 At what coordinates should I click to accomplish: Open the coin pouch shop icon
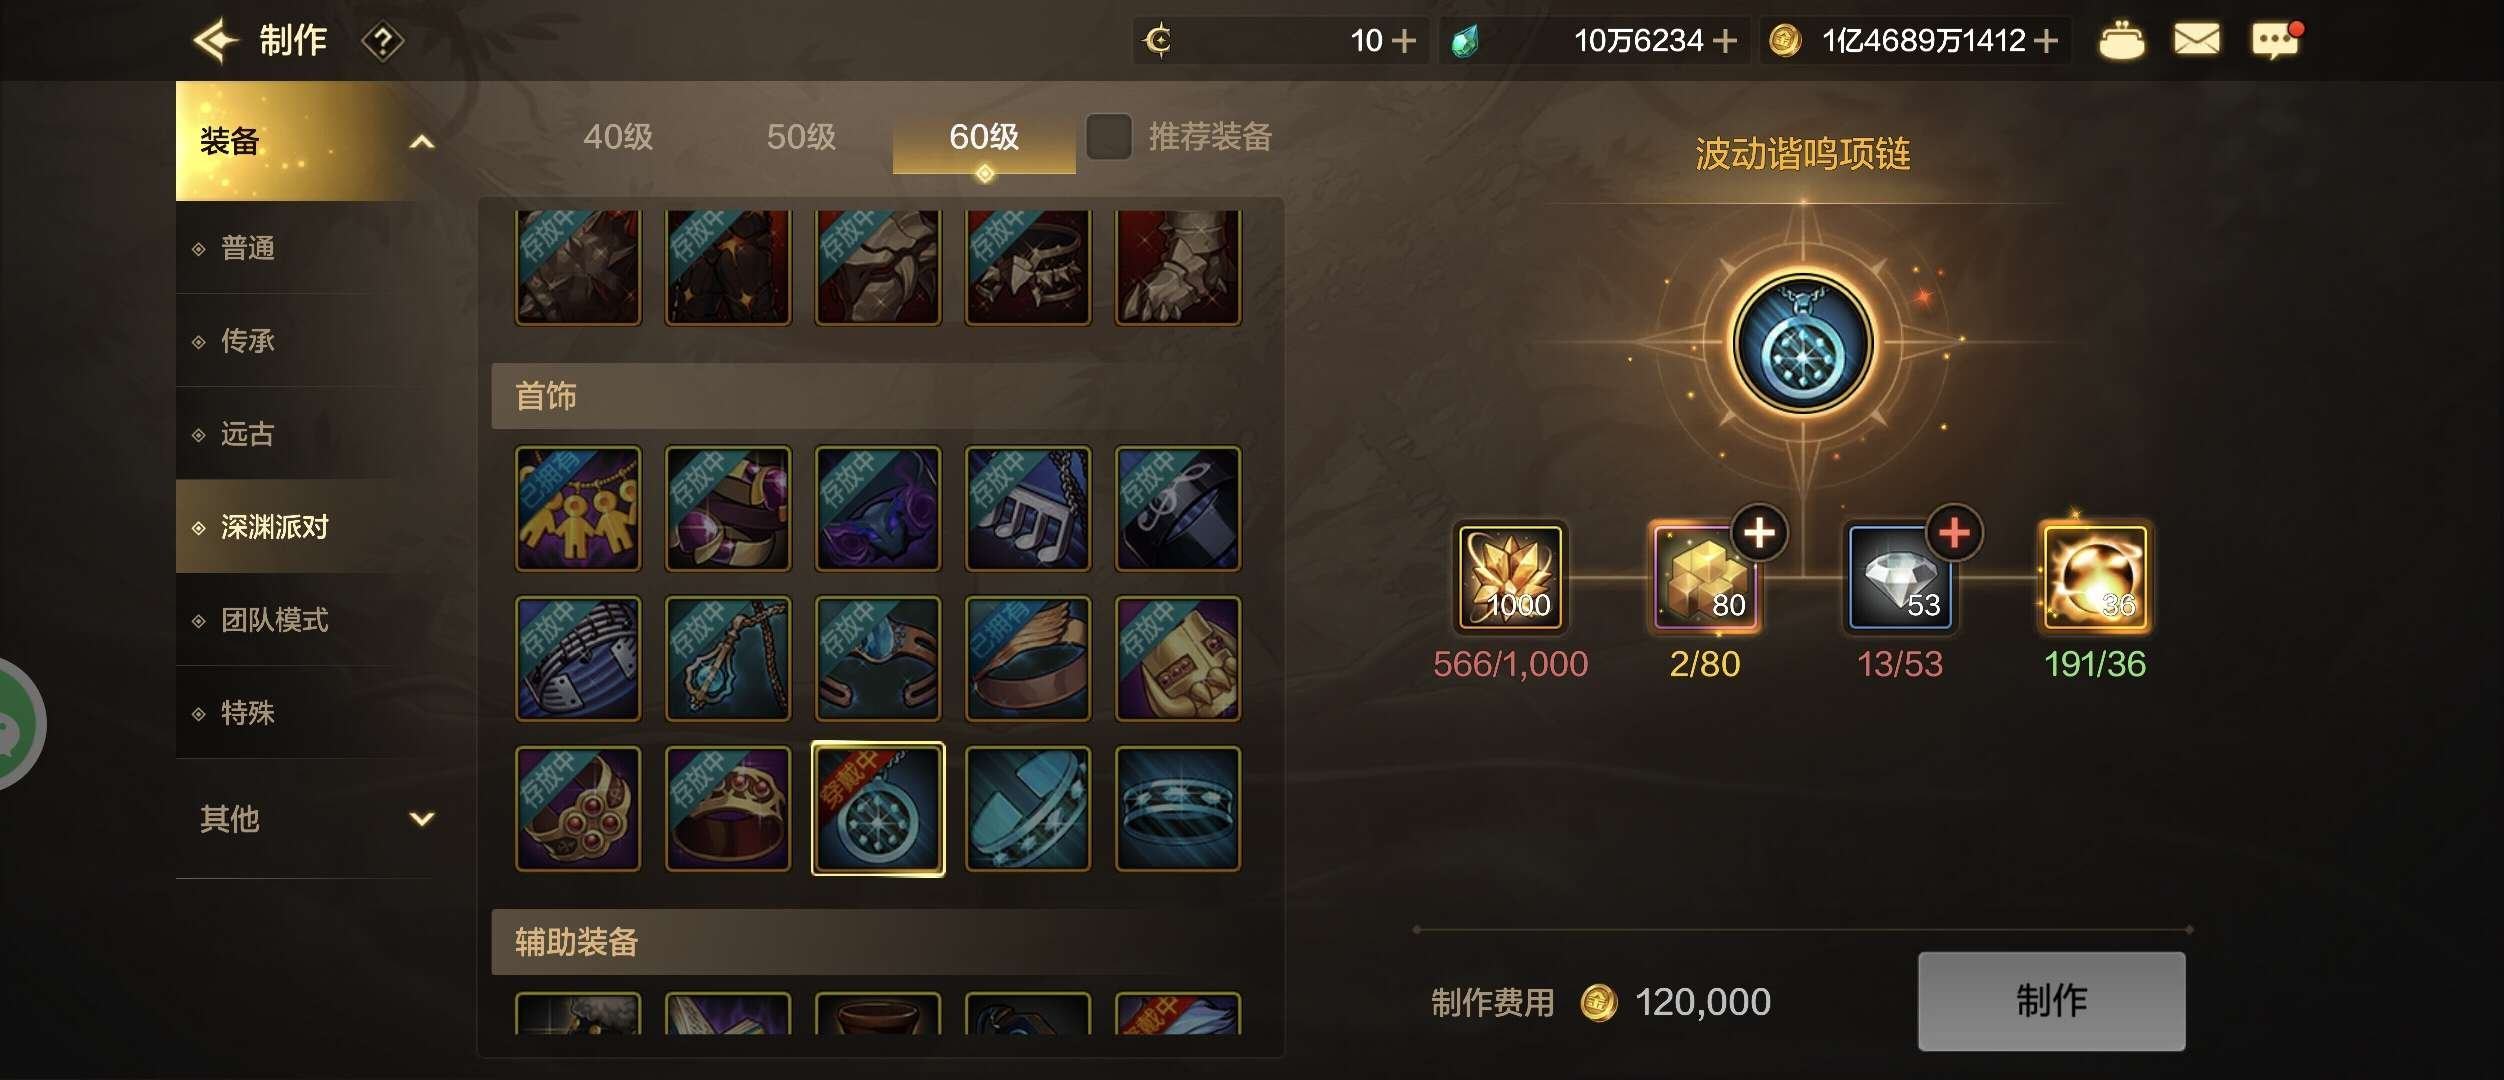tap(2121, 40)
